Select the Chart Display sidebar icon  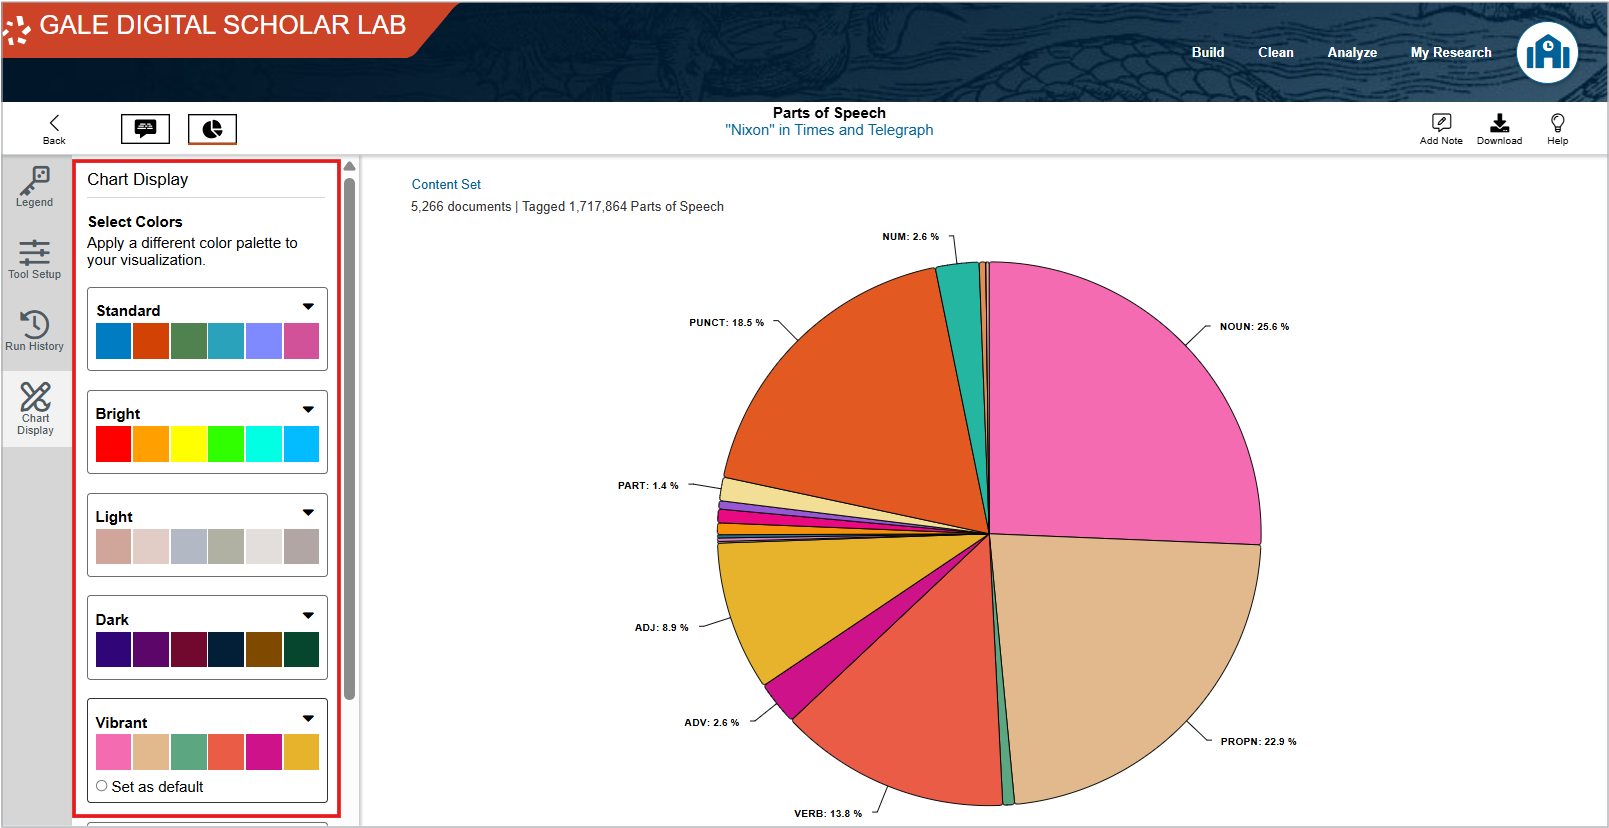click(x=35, y=409)
